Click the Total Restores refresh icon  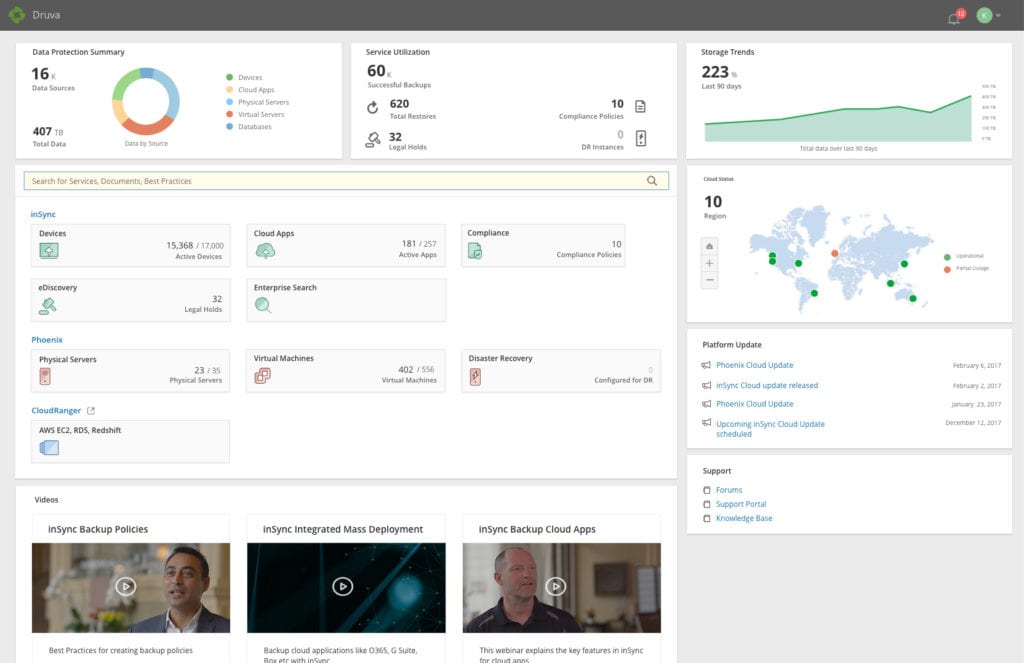click(x=372, y=107)
